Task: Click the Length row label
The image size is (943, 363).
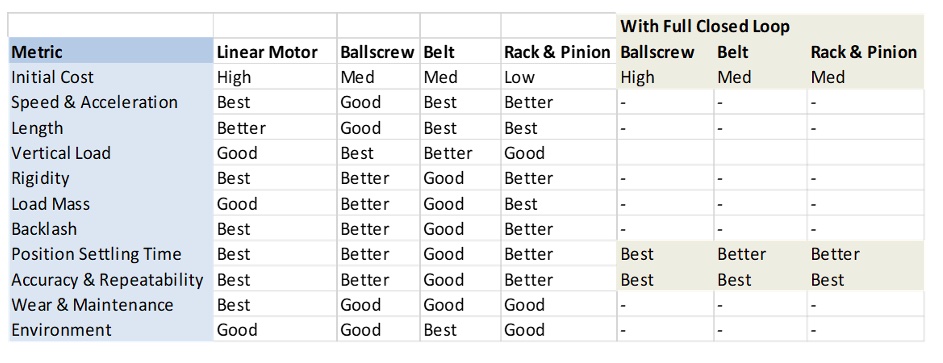Action: (37, 128)
